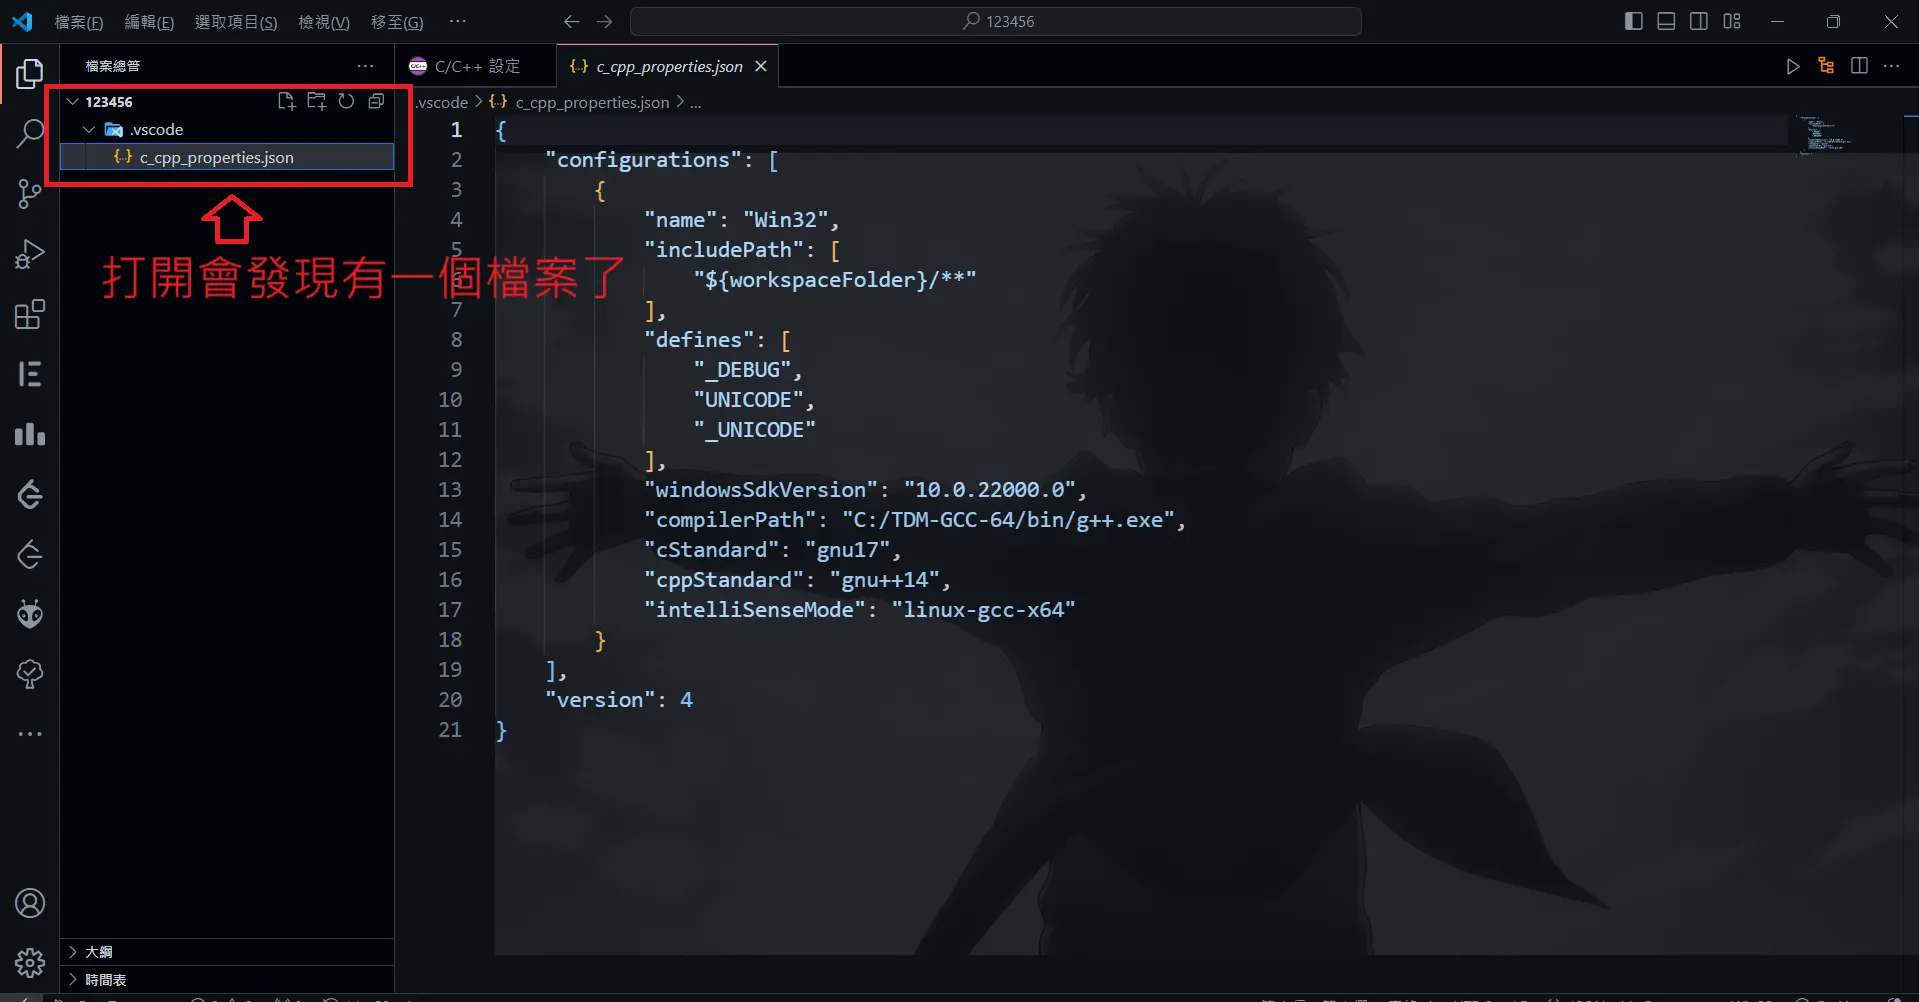Toggle the bottom panel visibility

click(x=1666, y=21)
